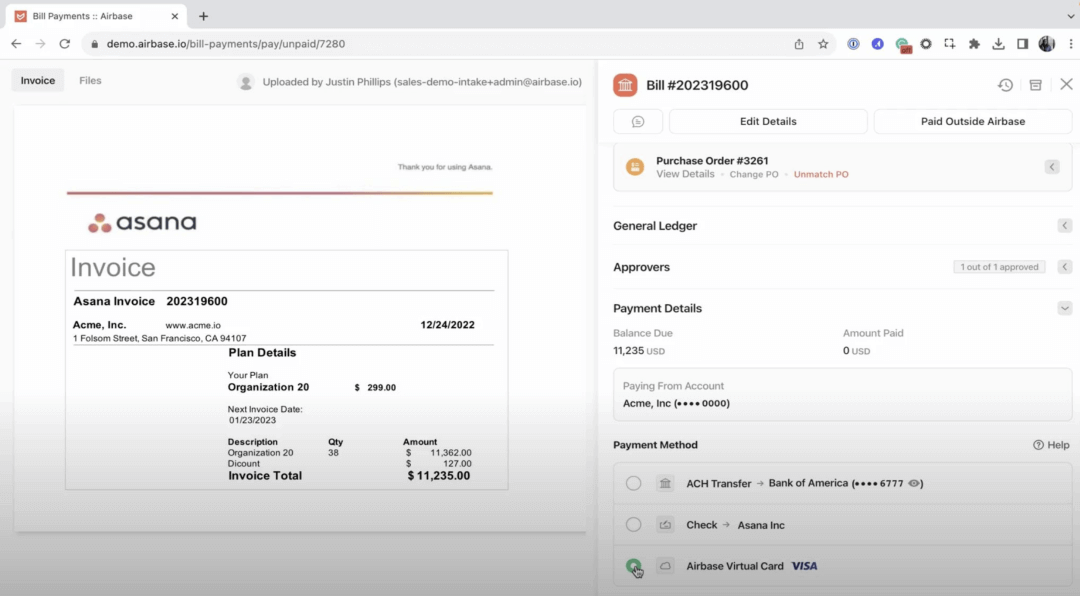Click the Invoice Total $11,235.00 value

coord(439,475)
